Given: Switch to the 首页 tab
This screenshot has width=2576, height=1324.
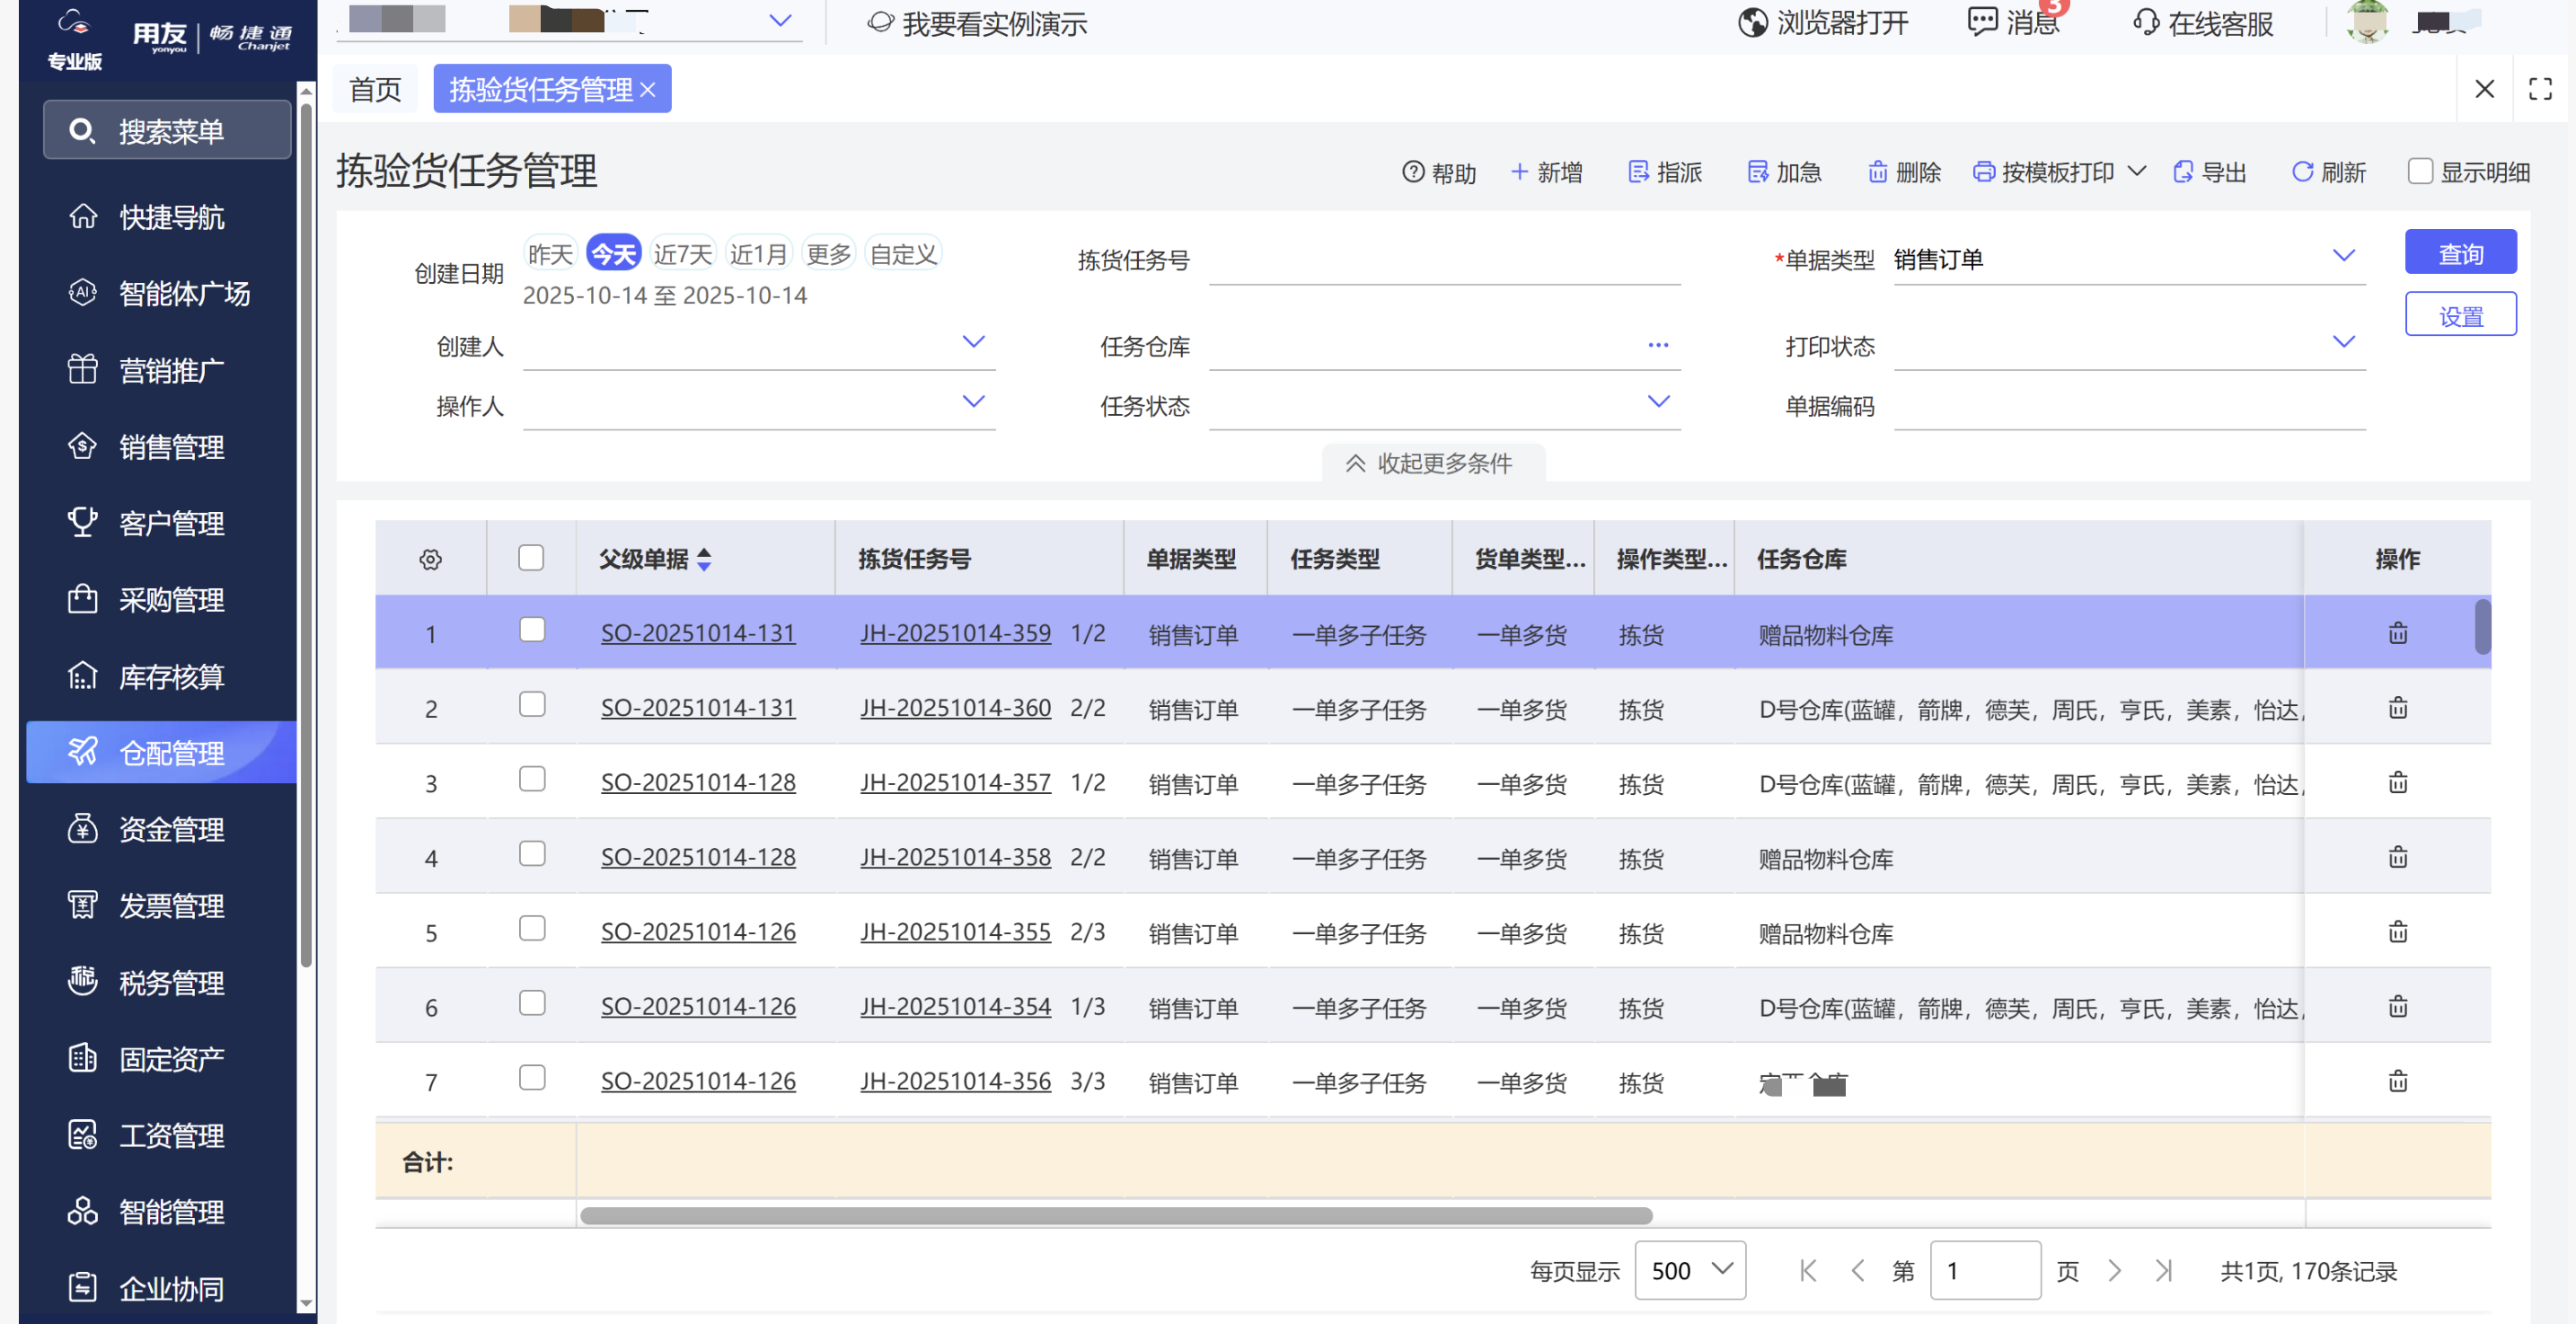Looking at the screenshot, I should [x=375, y=90].
